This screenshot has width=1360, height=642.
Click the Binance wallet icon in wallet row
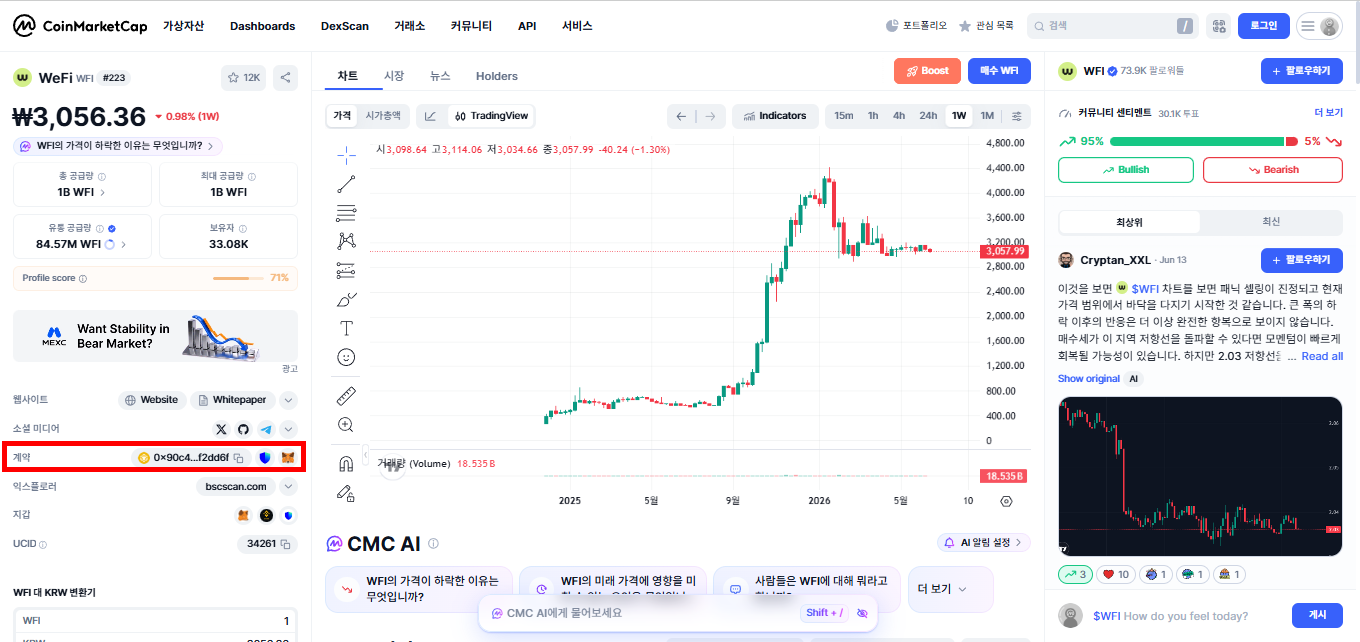[266, 515]
